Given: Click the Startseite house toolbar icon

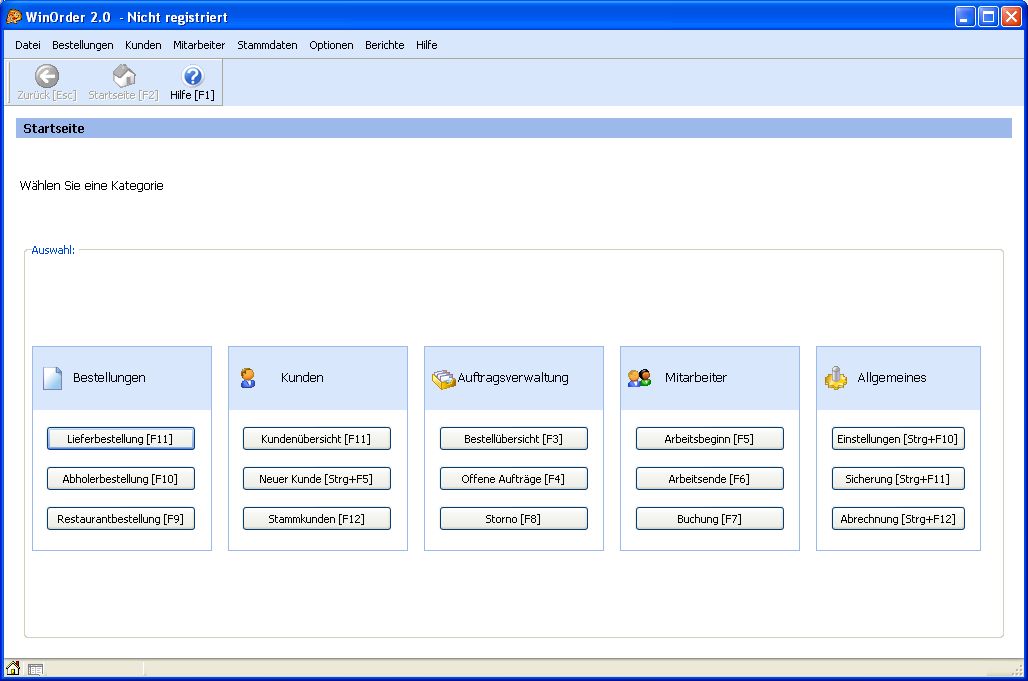Looking at the screenshot, I should [x=124, y=76].
